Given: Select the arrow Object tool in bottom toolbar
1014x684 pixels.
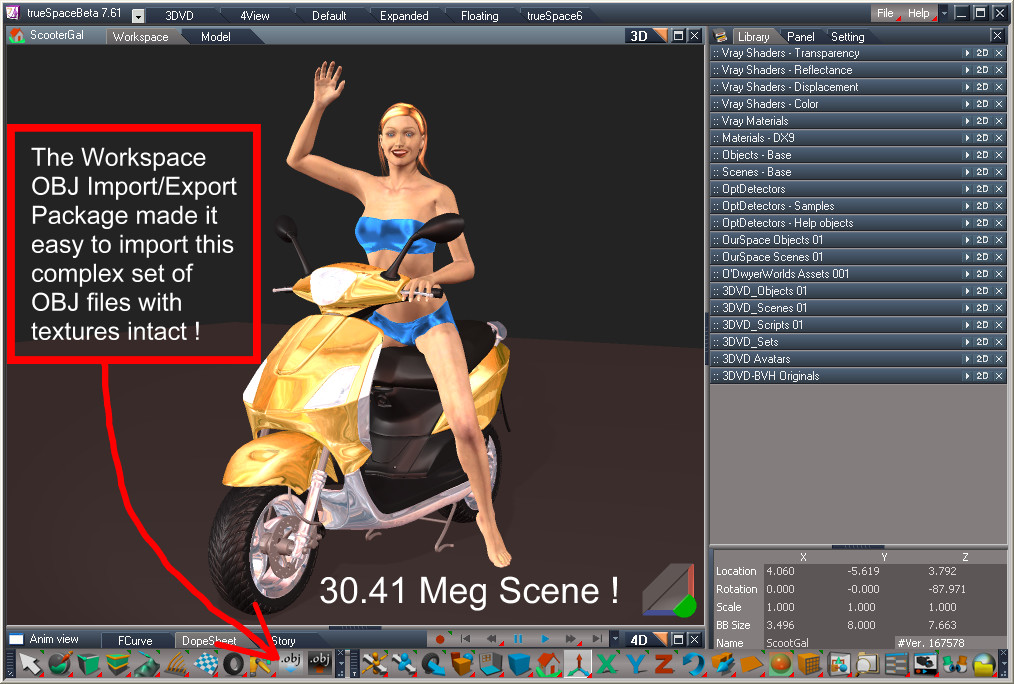Looking at the screenshot, I should pos(30,663).
